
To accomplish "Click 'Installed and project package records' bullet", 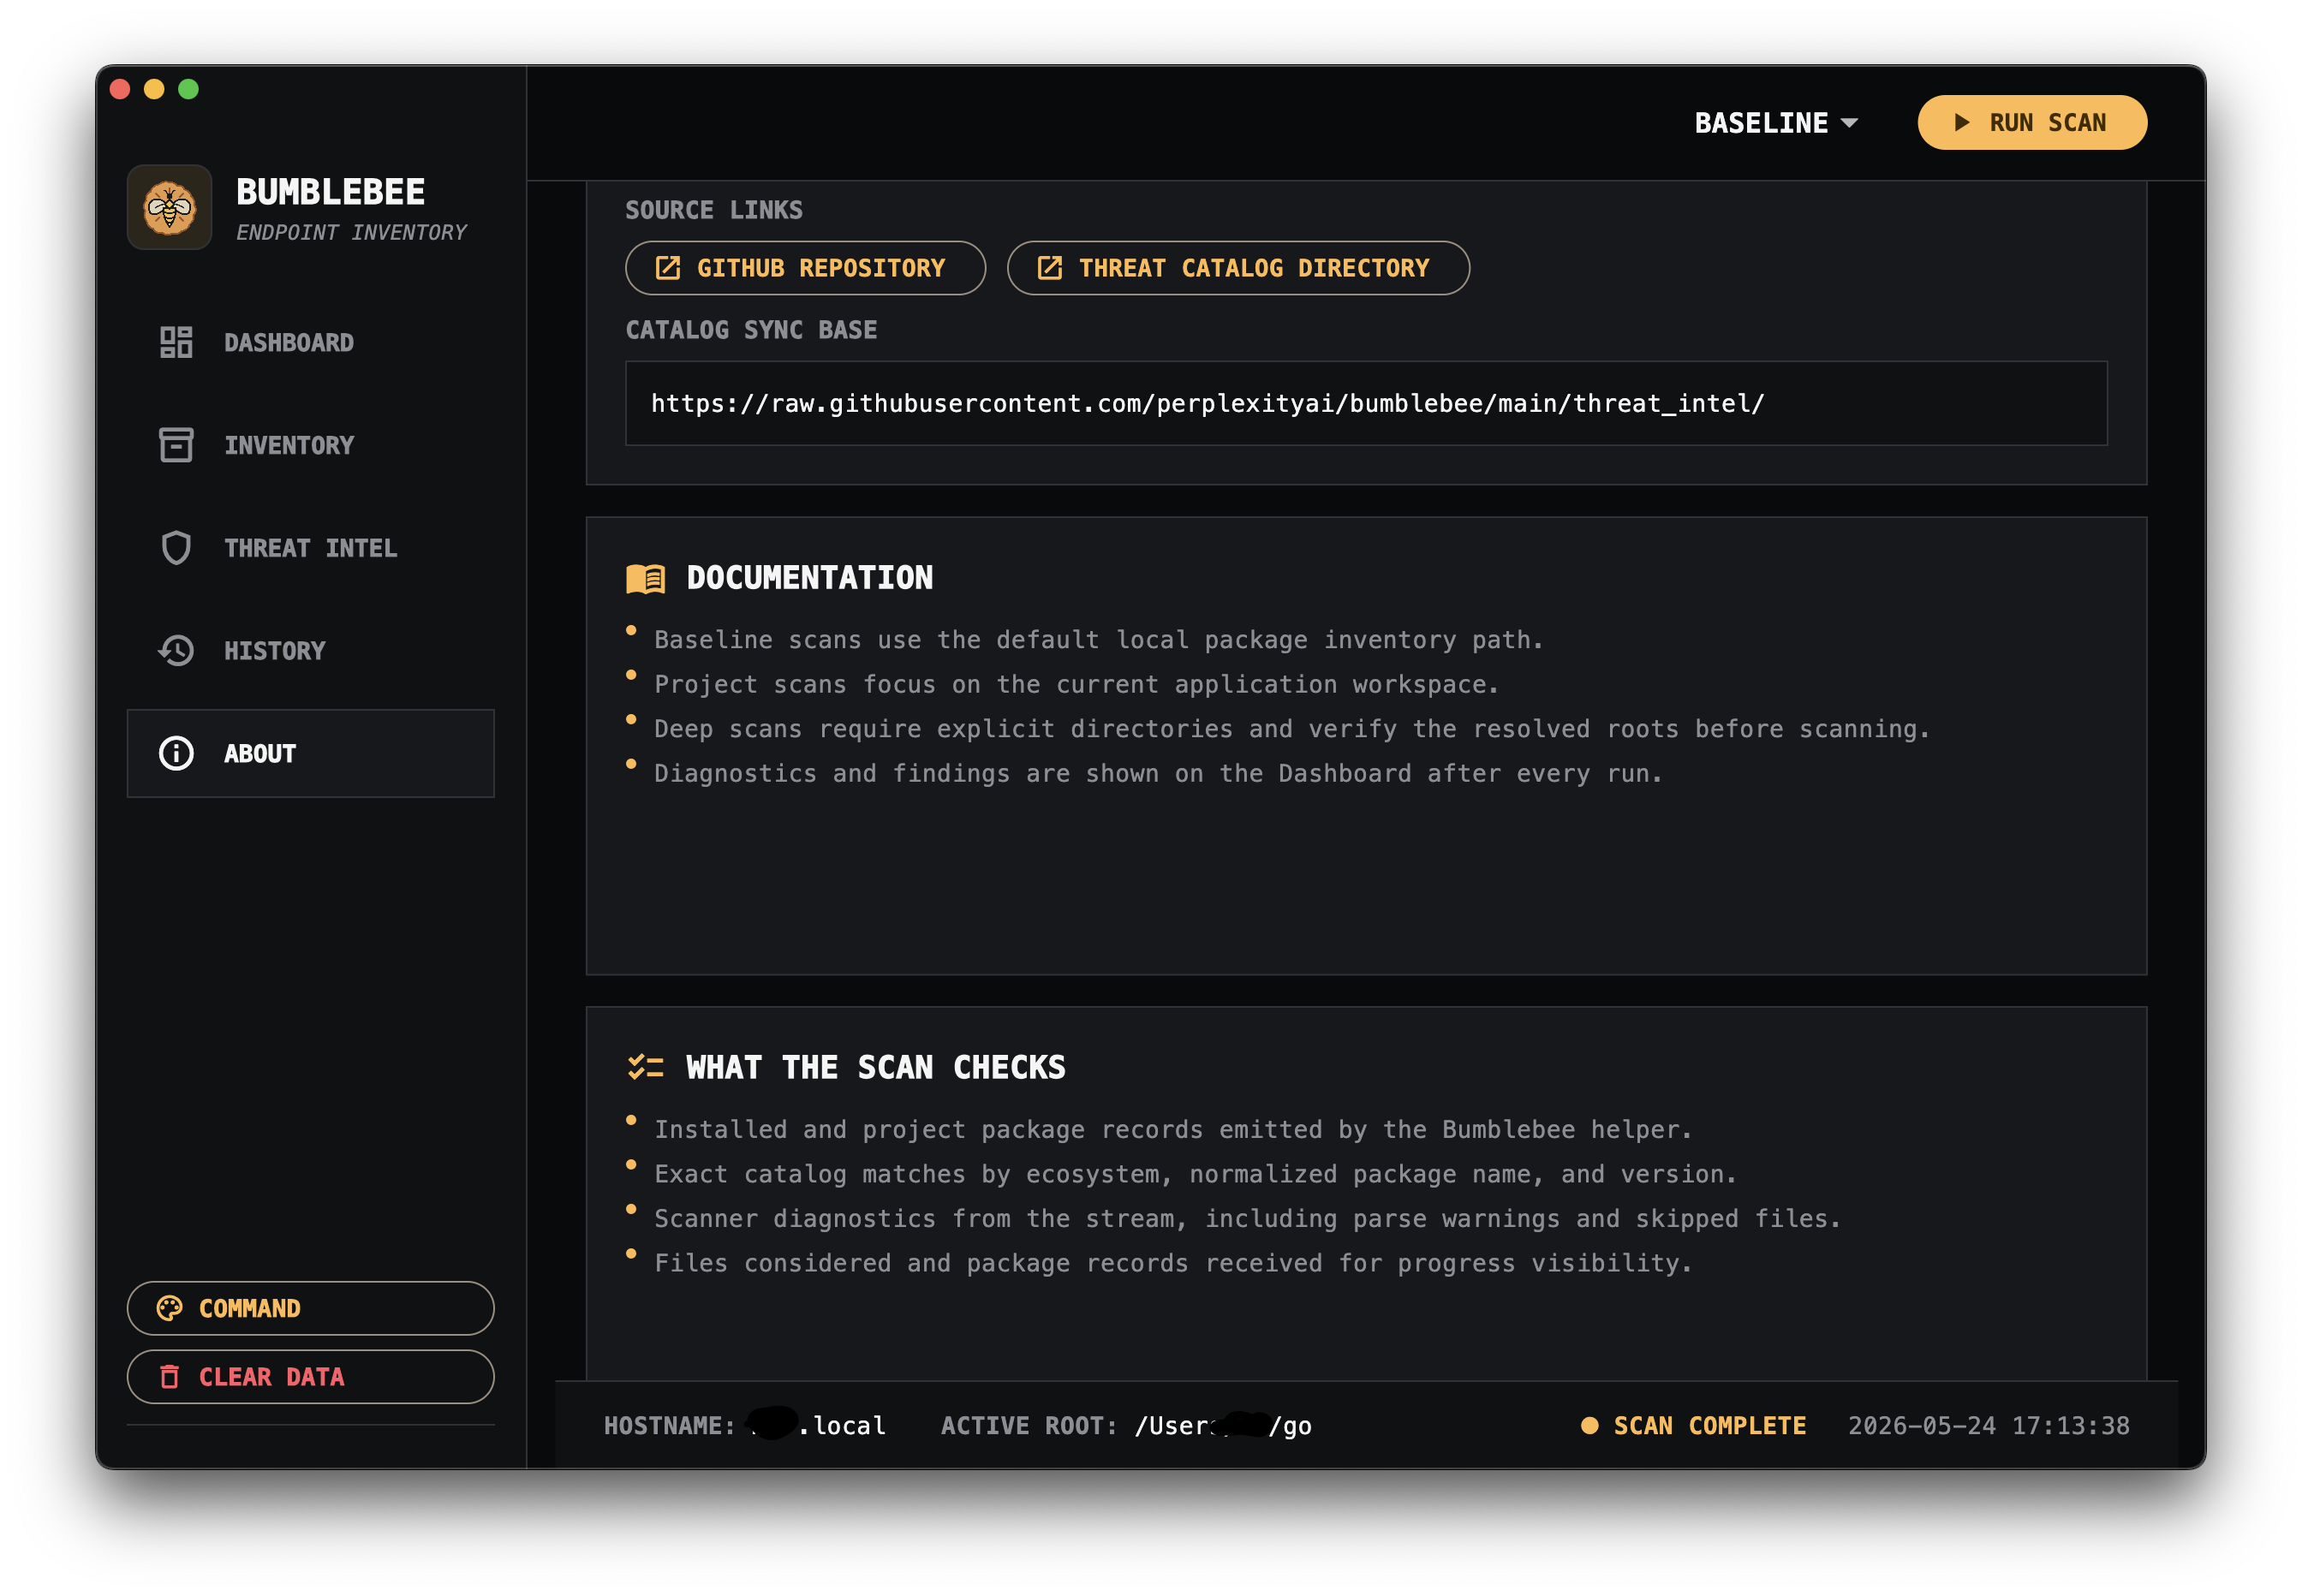I will (1173, 1129).
